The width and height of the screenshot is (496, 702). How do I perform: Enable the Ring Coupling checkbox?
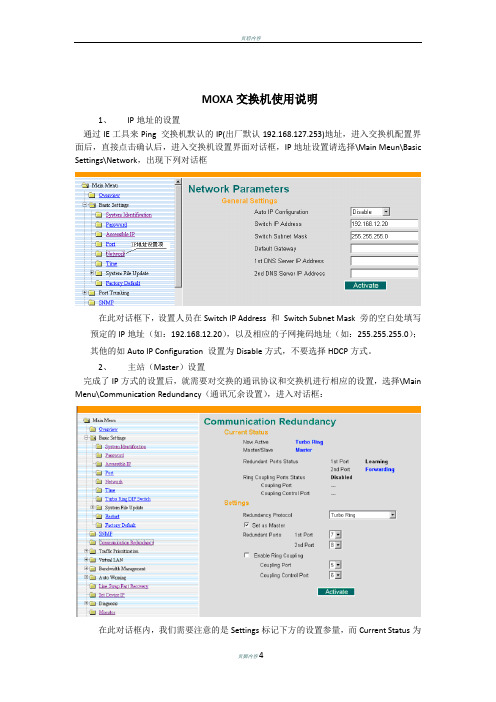tap(246, 555)
